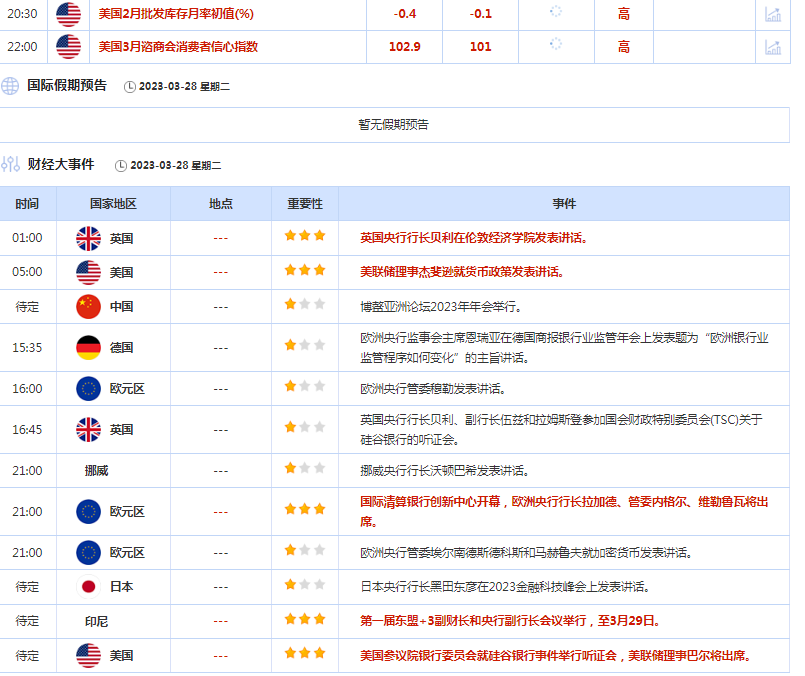
Task: Click the clock icon next to holiday date
Action: [130, 87]
